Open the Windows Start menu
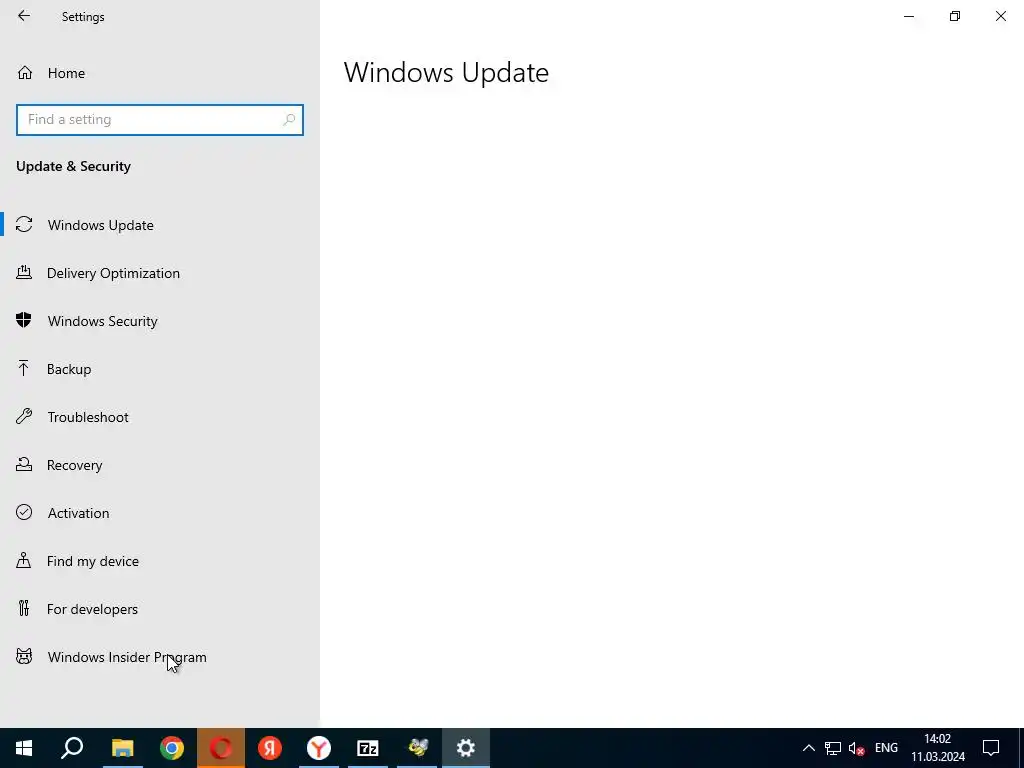The image size is (1024, 768). click(x=24, y=748)
